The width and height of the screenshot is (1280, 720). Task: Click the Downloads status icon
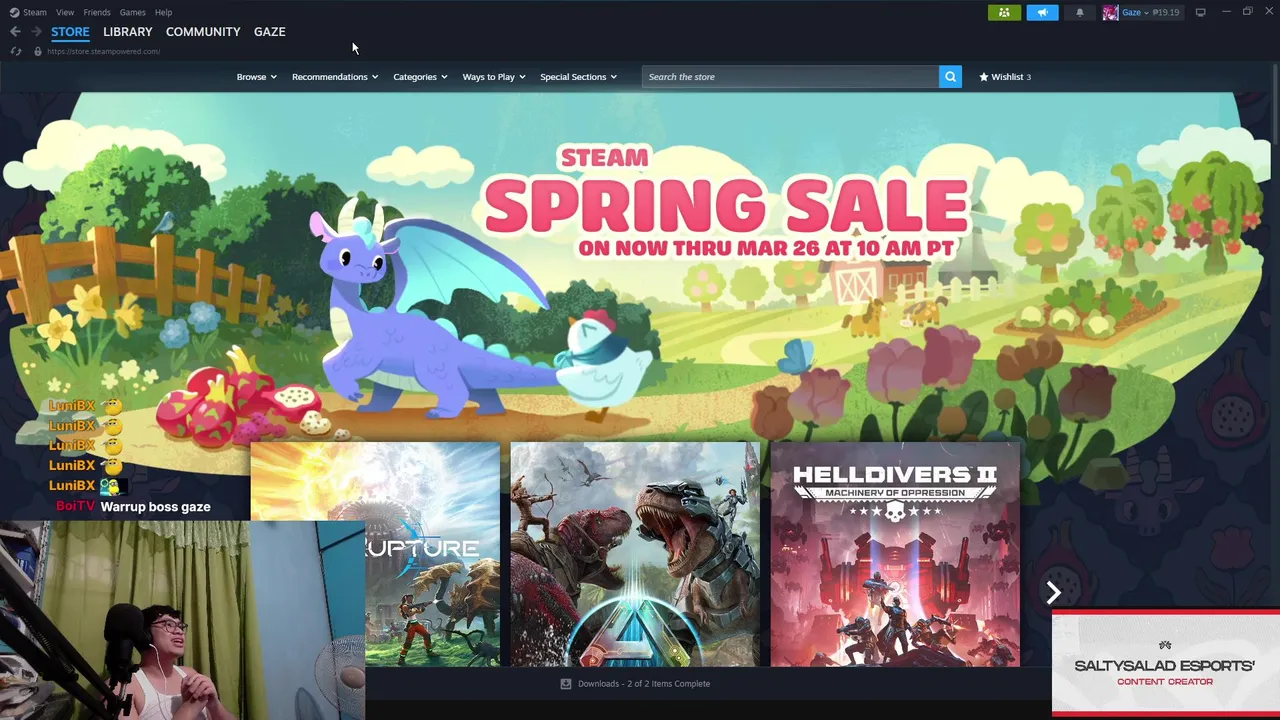tap(566, 684)
